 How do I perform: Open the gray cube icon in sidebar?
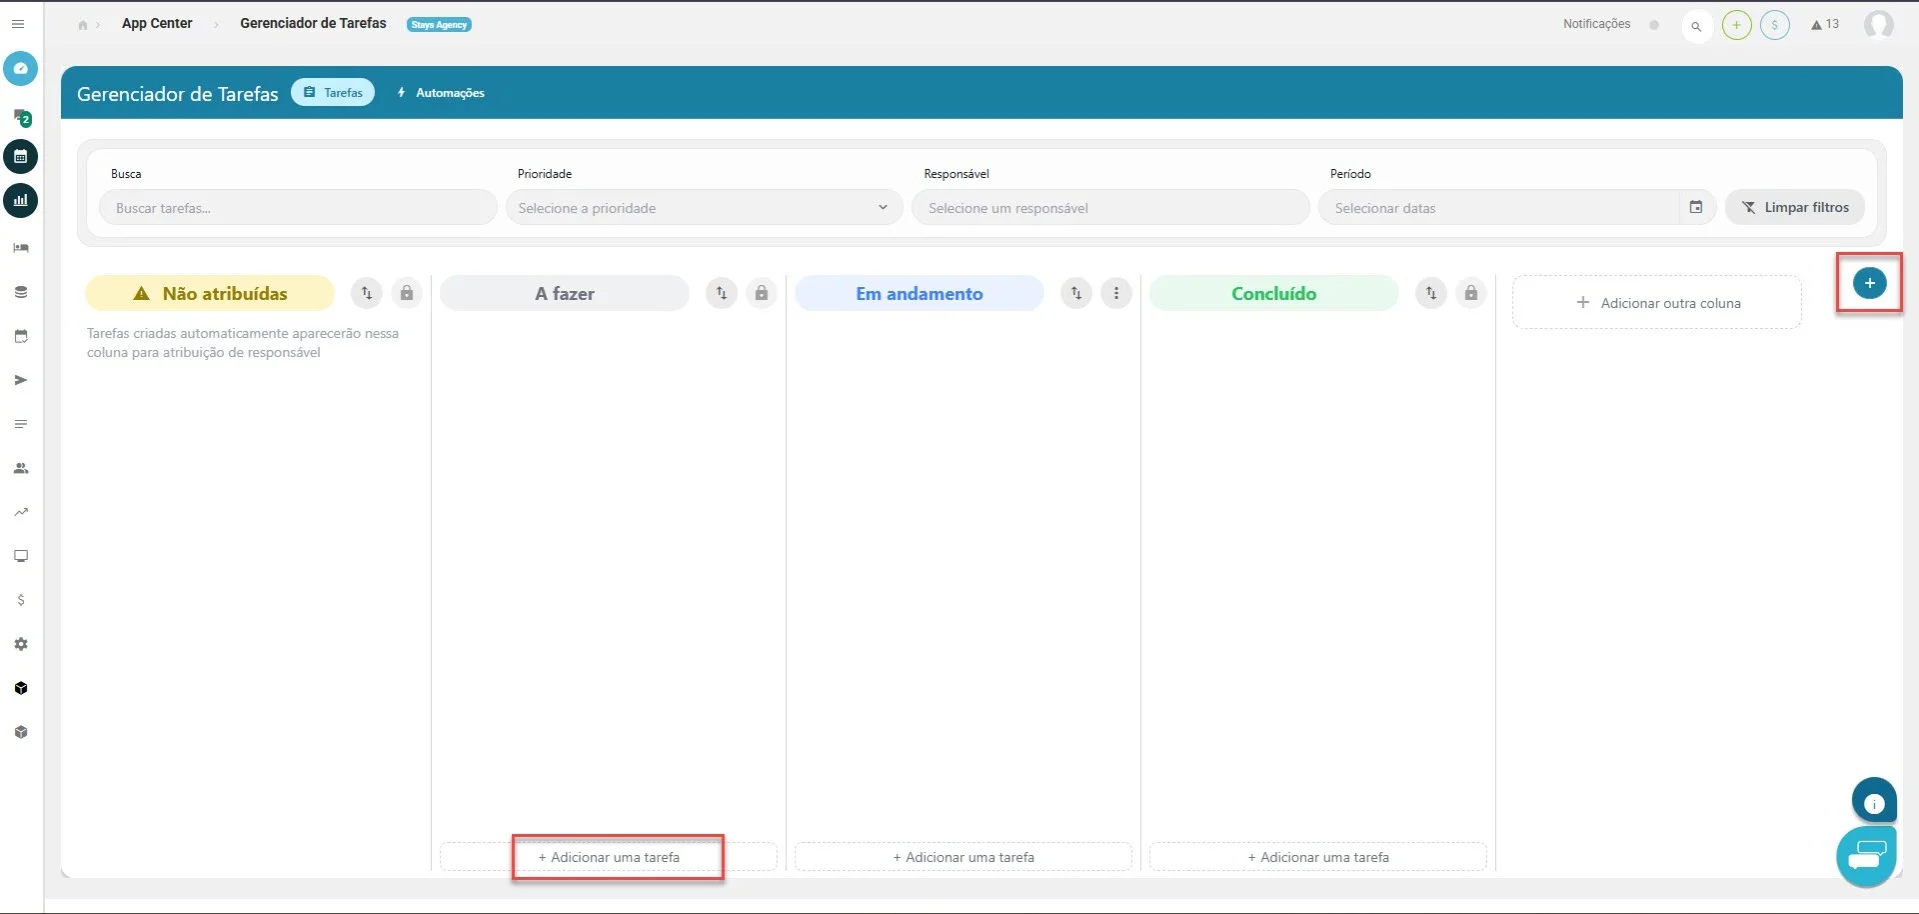point(21,732)
